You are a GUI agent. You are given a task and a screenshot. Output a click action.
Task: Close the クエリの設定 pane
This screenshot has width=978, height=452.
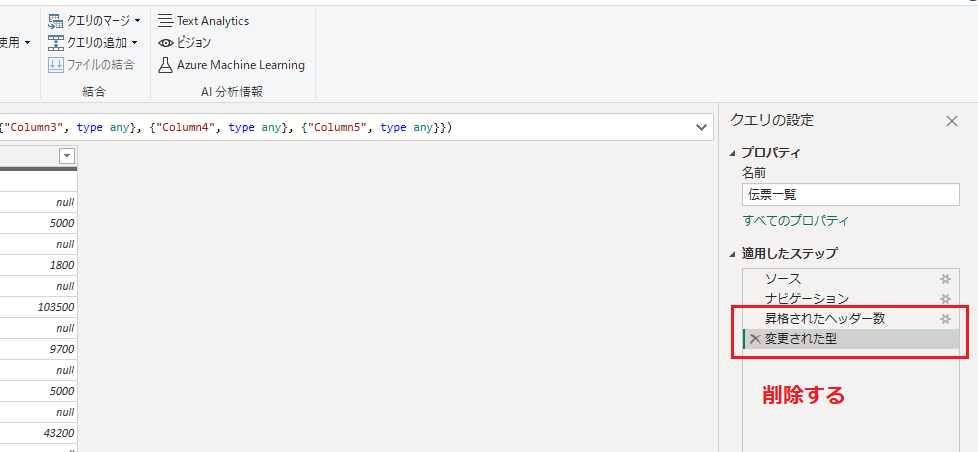coord(952,121)
